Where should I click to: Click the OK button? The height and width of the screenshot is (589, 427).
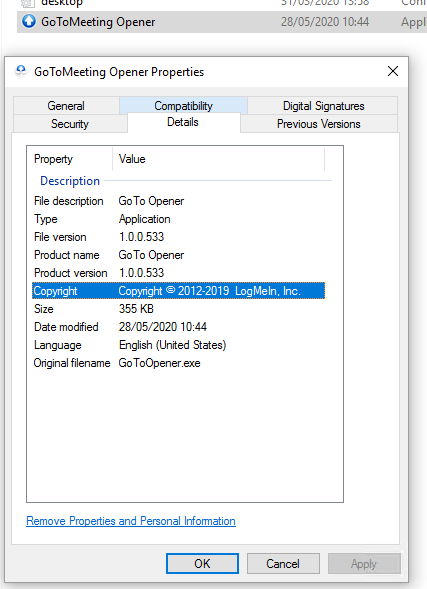pos(202,563)
